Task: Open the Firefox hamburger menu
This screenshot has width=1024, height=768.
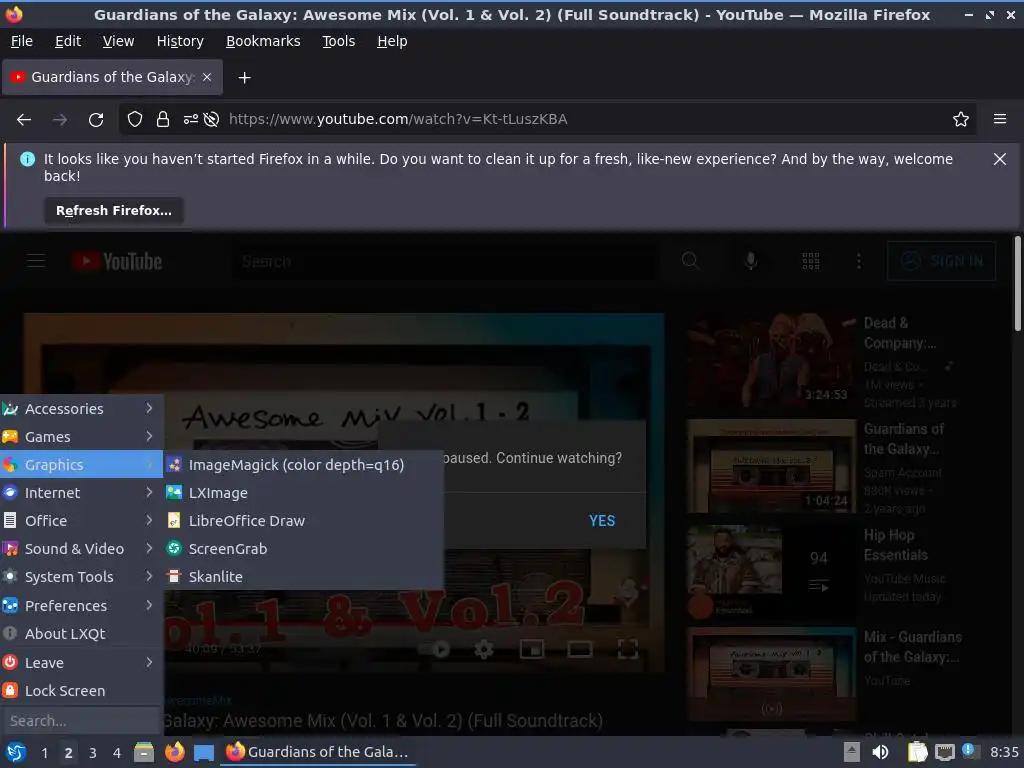Action: (1000, 119)
